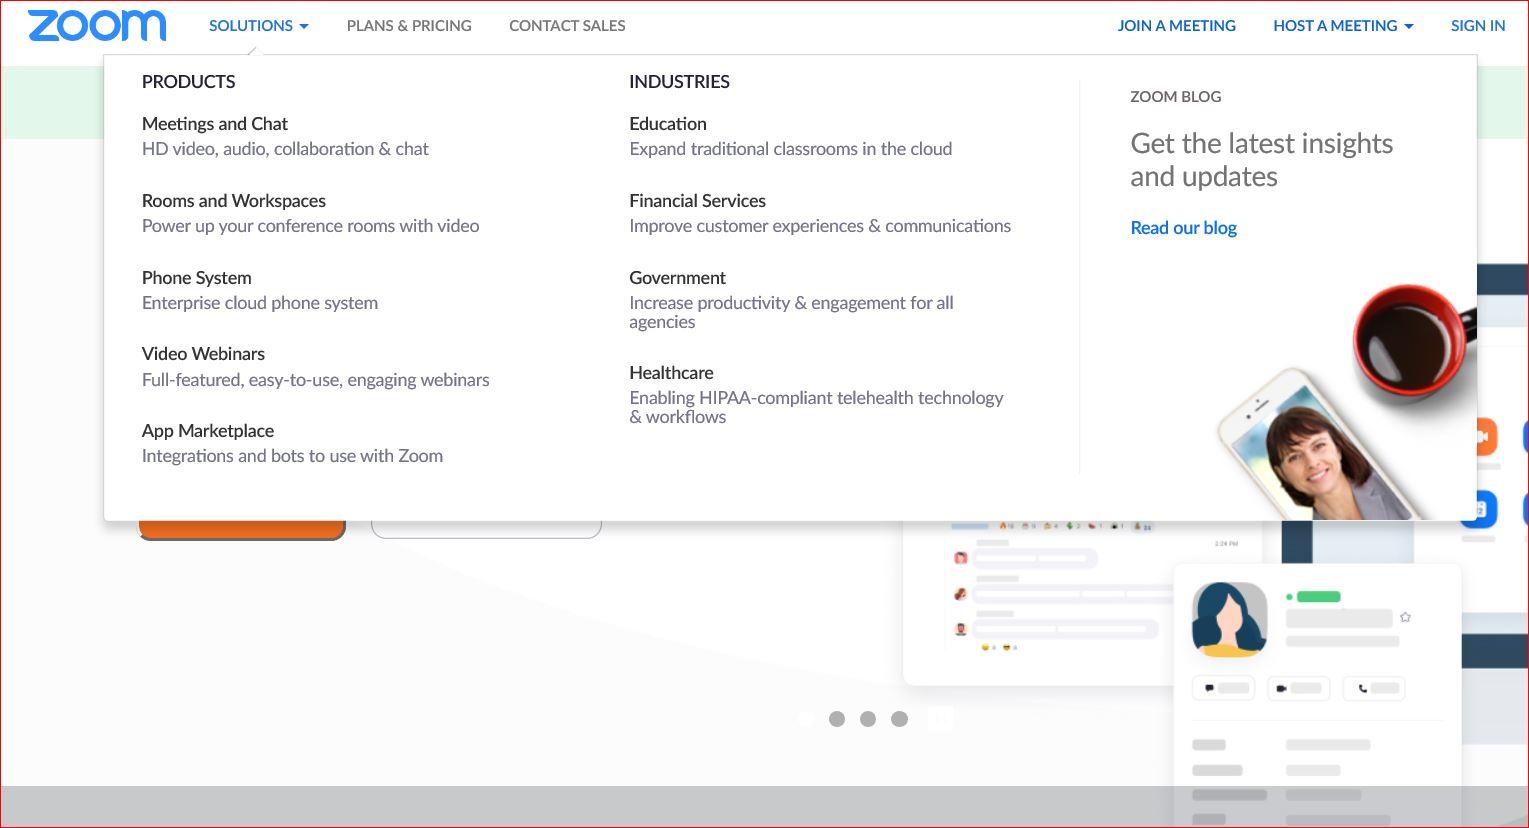Select the Education industry
The height and width of the screenshot is (828, 1529).
668,124
